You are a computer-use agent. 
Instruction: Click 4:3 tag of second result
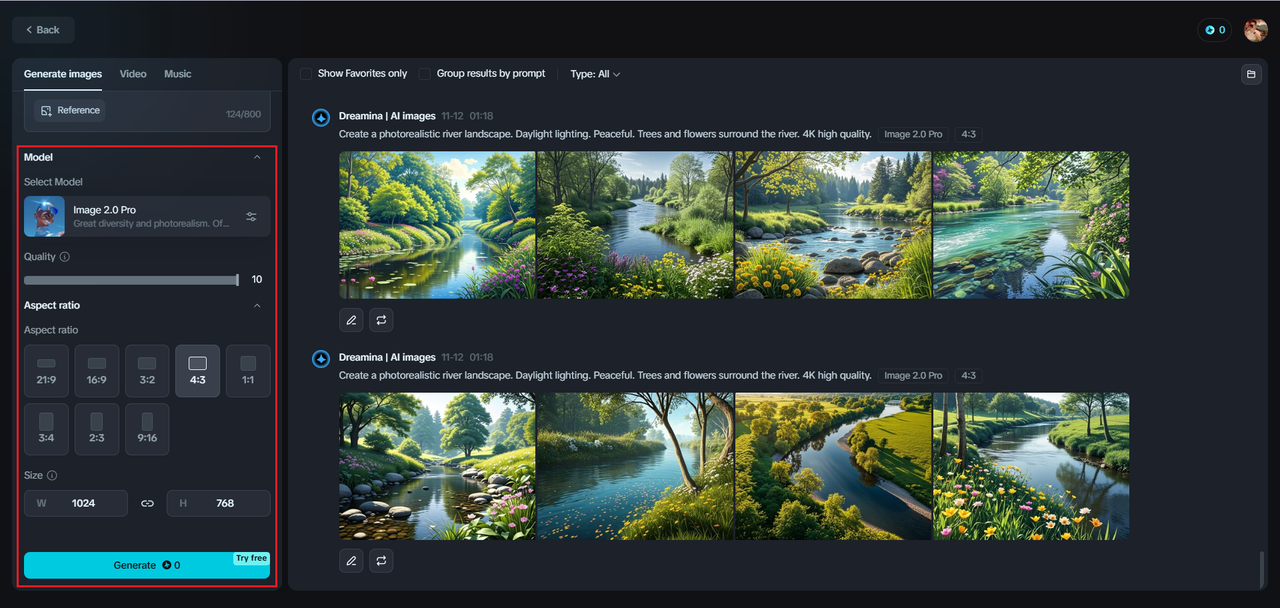[x=968, y=375]
